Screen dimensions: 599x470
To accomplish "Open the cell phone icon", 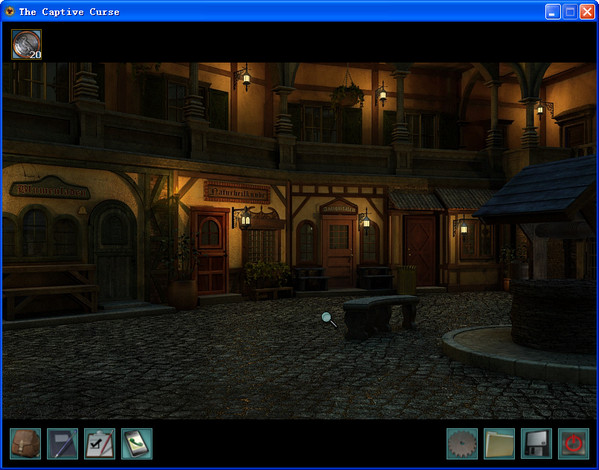I will pos(137,444).
